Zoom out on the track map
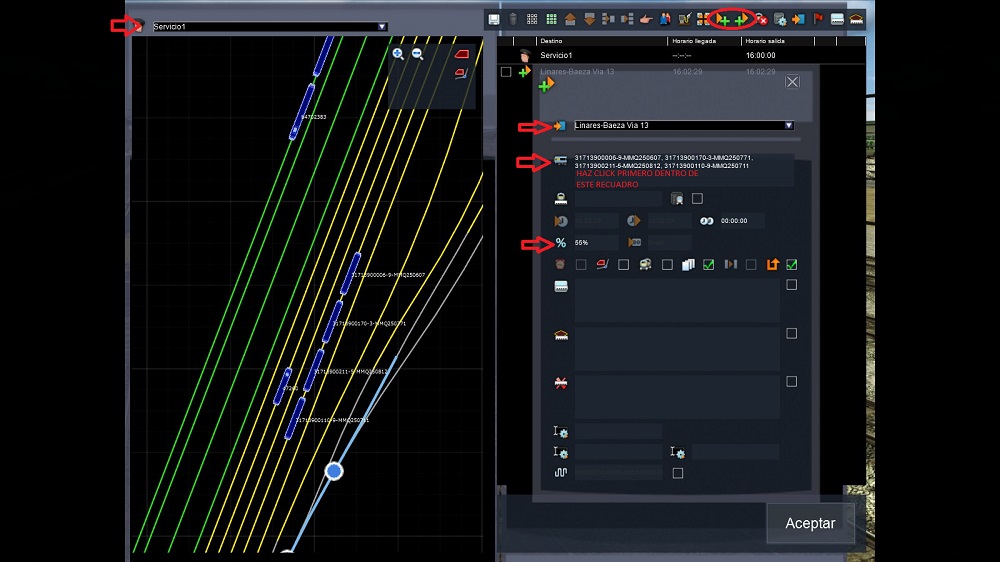Image resolution: width=1000 pixels, height=562 pixels. [418, 54]
